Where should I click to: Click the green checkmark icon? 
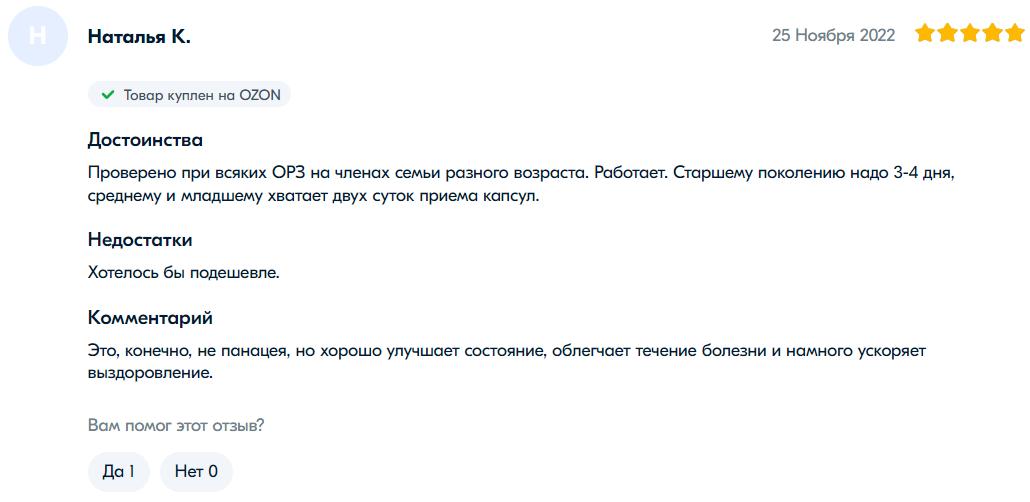108,95
